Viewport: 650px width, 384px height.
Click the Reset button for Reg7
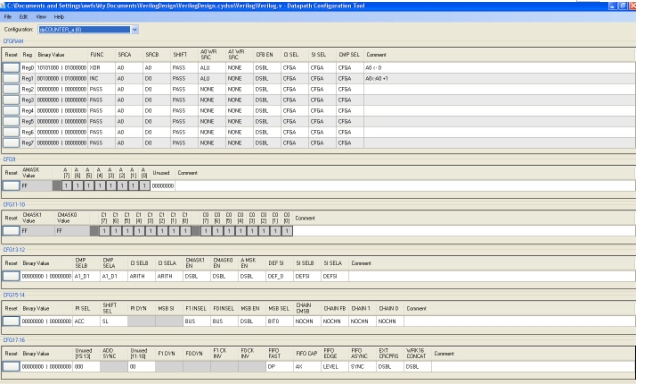[11, 143]
